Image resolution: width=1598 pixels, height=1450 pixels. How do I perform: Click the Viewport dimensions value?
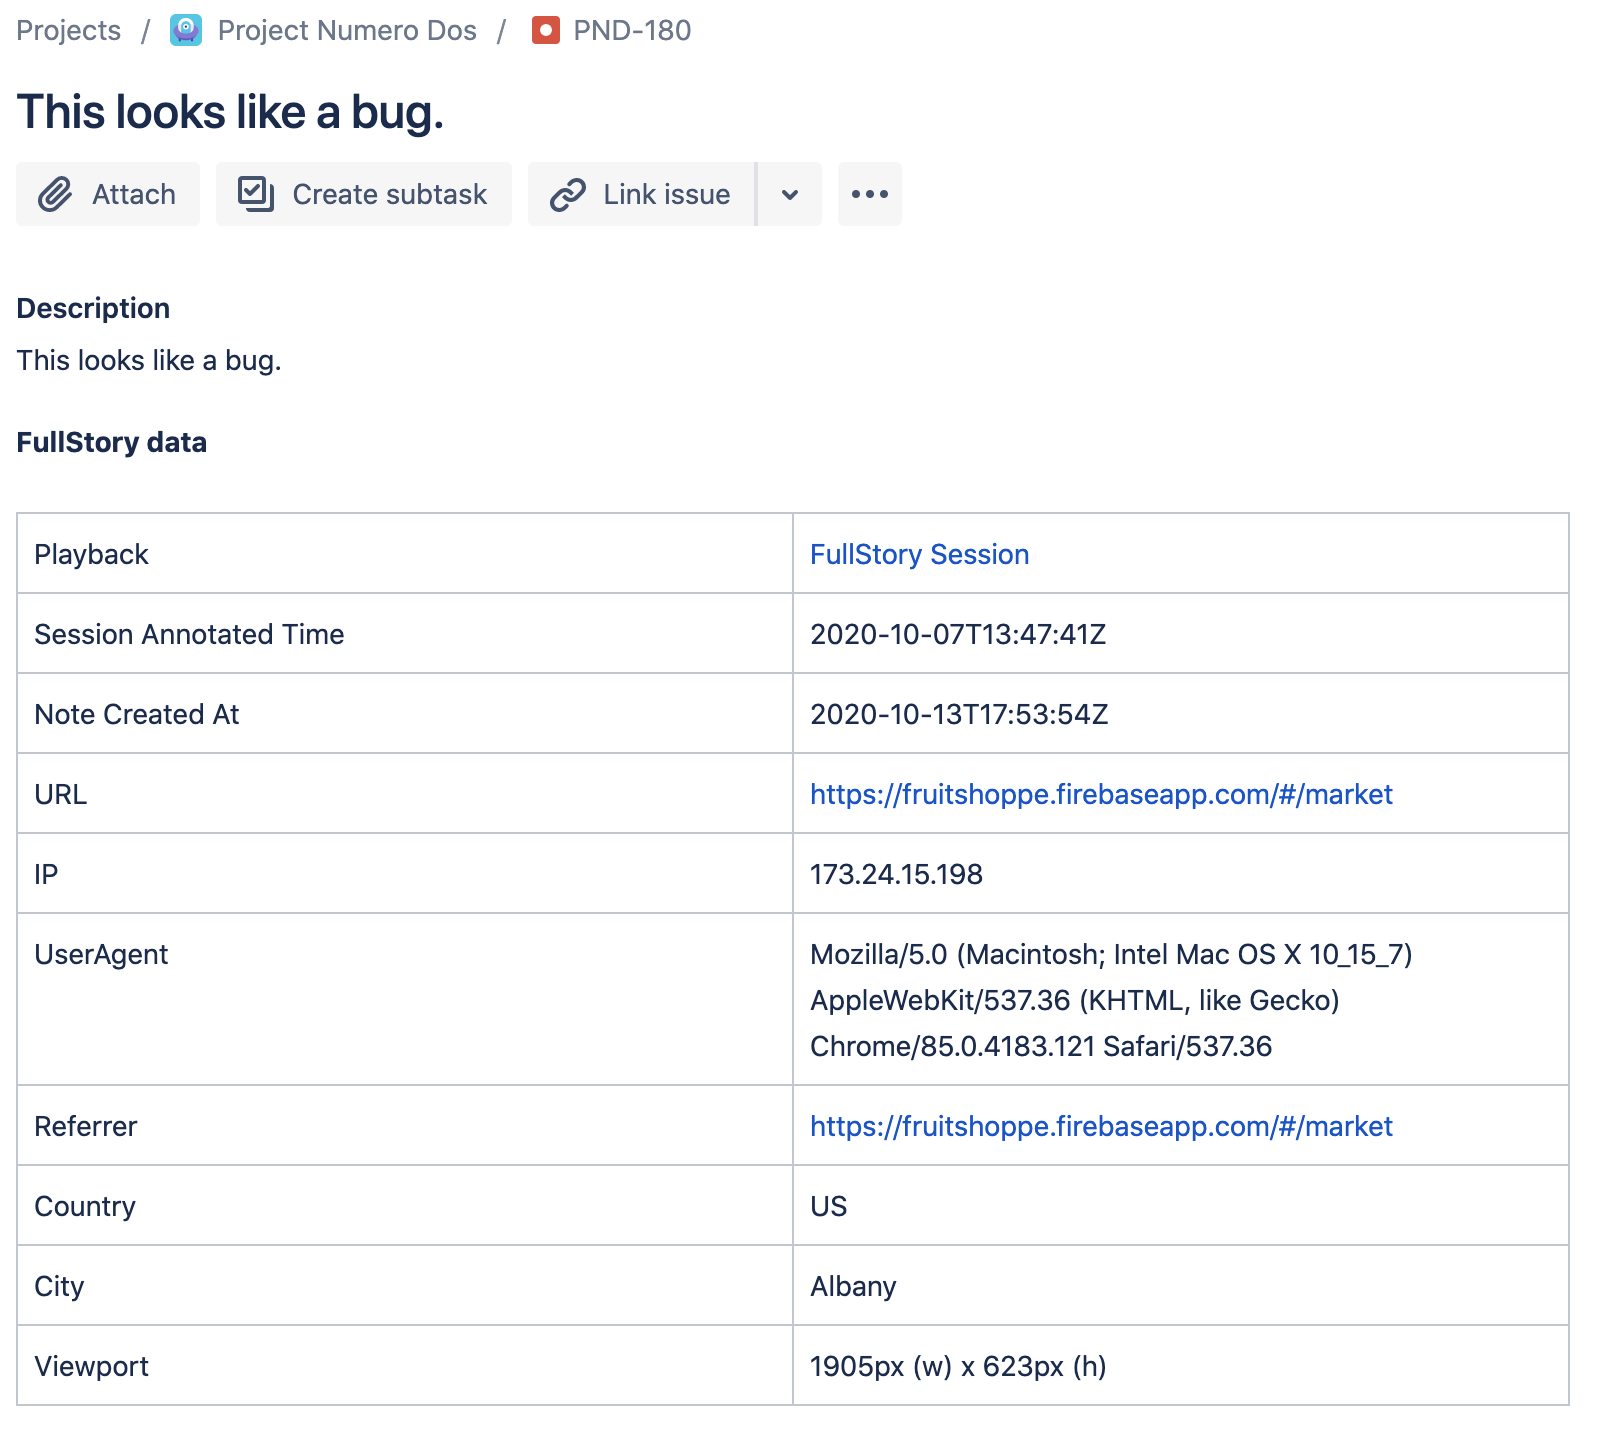(x=957, y=1366)
